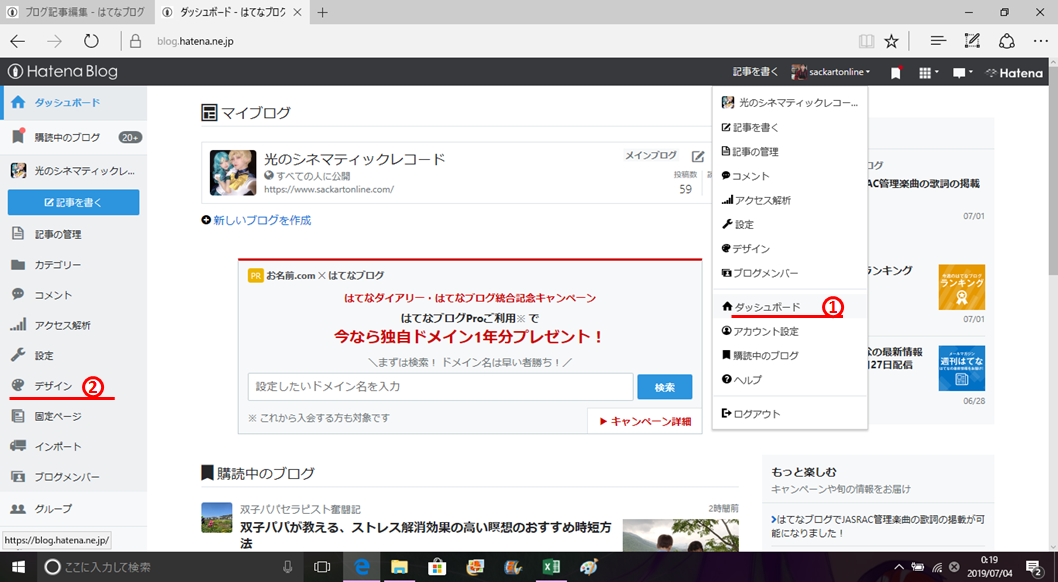
Task: Open a new browser tab
Action: pos(323,12)
